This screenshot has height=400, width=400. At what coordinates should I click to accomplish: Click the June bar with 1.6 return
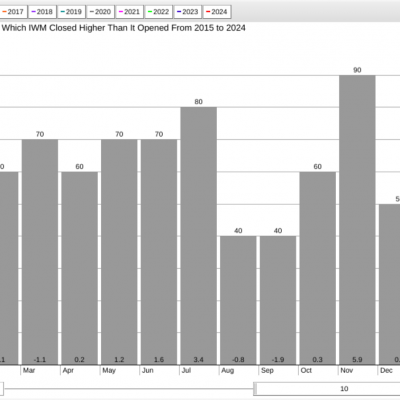tap(159, 252)
